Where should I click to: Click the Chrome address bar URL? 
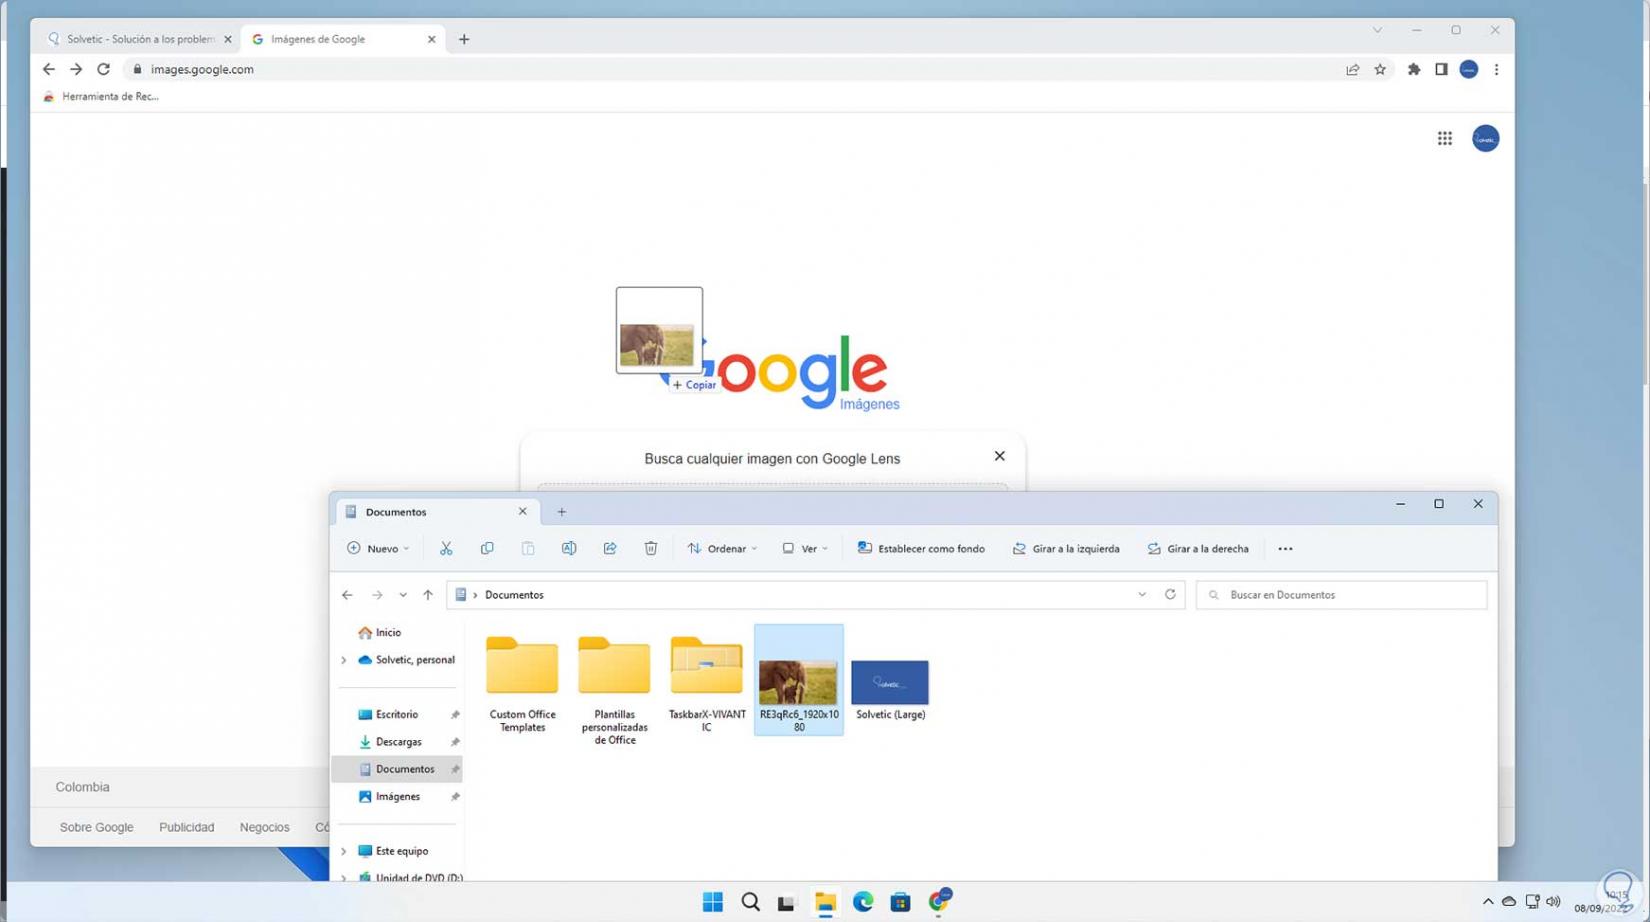[x=202, y=69]
